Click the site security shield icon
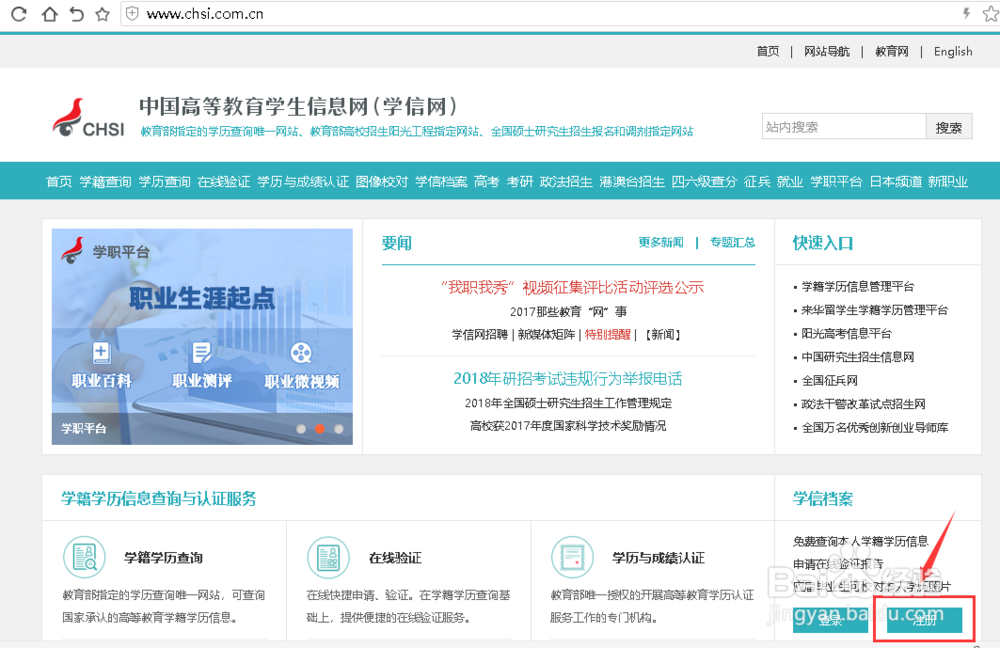Image resolution: width=1000 pixels, height=648 pixels. point(132,13)
